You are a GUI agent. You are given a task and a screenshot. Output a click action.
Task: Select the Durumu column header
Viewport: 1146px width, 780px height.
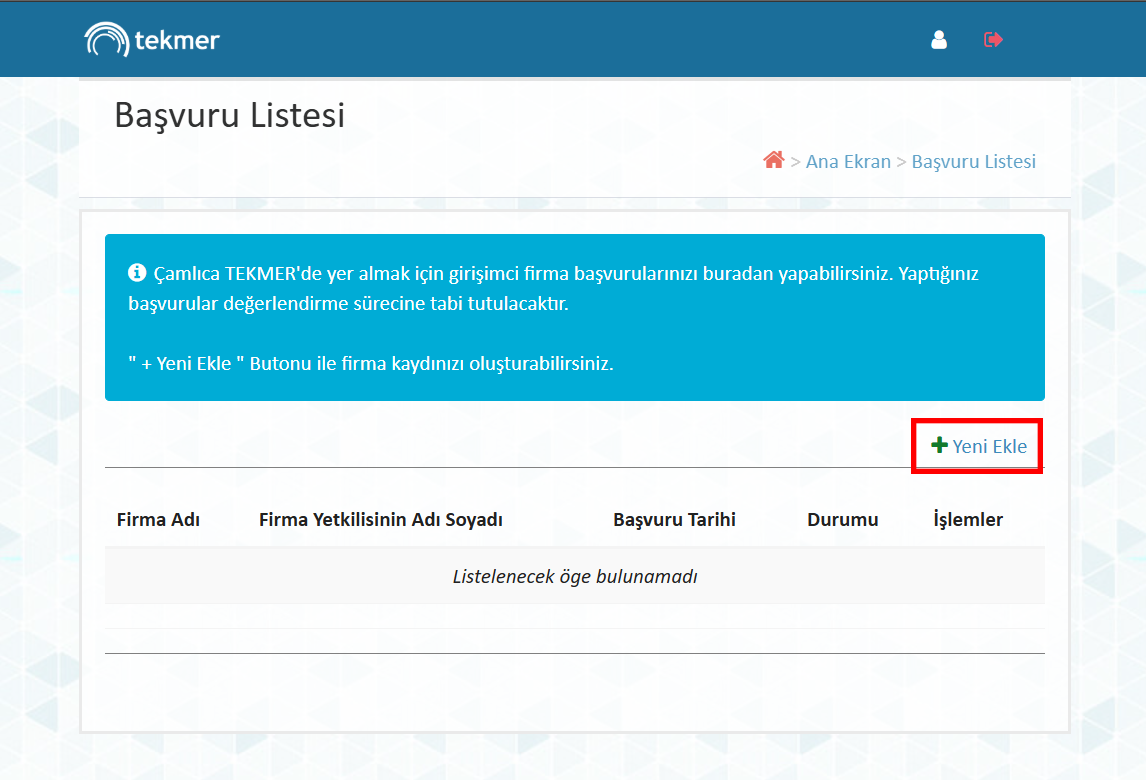[x=843, y=520]
